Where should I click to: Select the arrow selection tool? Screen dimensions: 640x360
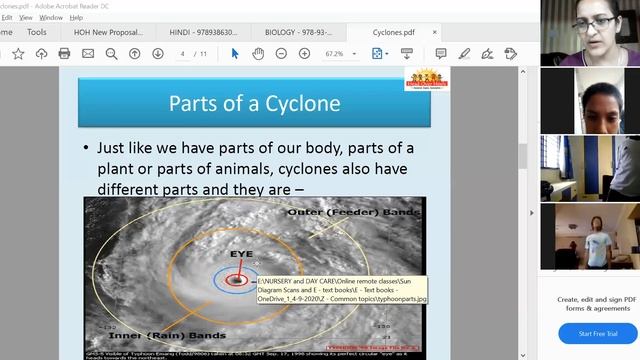235,53
